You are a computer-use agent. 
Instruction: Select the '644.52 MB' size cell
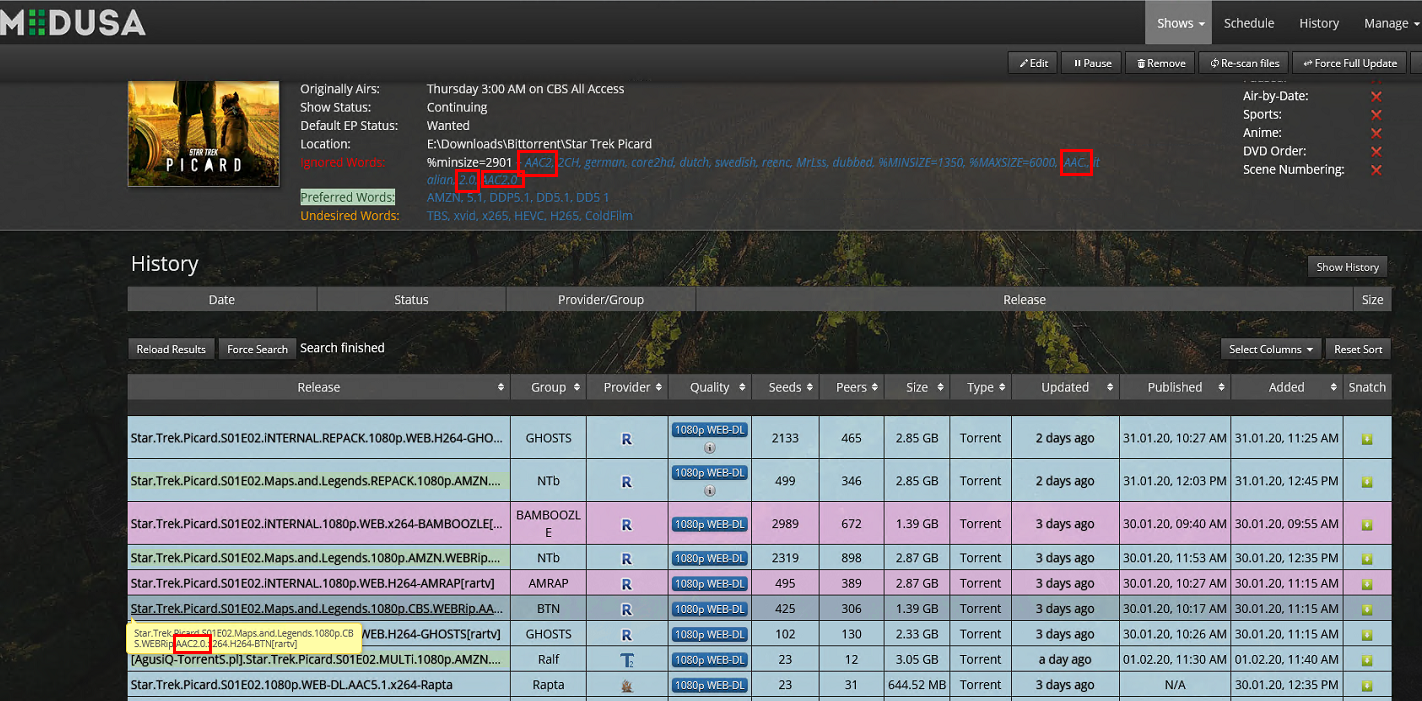[x=917, y=685]
